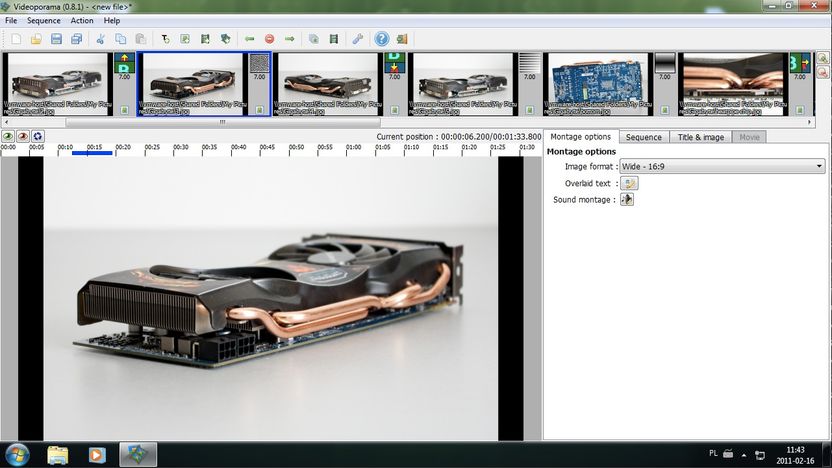
Task: Copy the selected slide via toolbar
Action: (120, 39)
